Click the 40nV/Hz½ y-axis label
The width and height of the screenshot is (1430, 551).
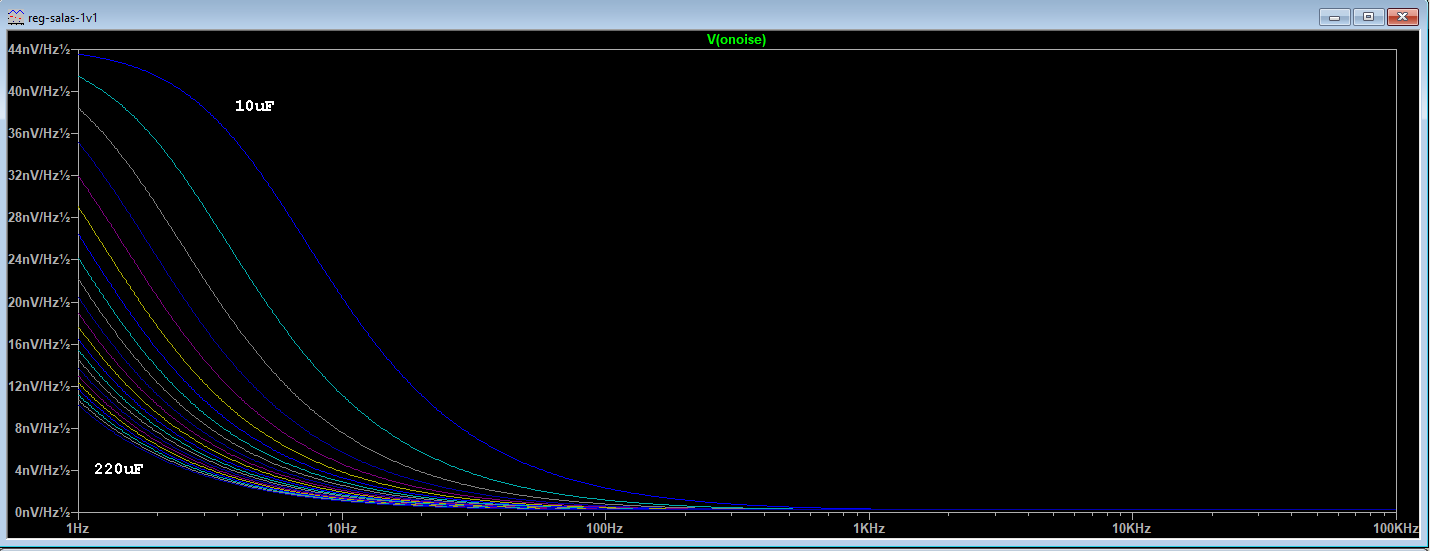(x=40, y=91)
